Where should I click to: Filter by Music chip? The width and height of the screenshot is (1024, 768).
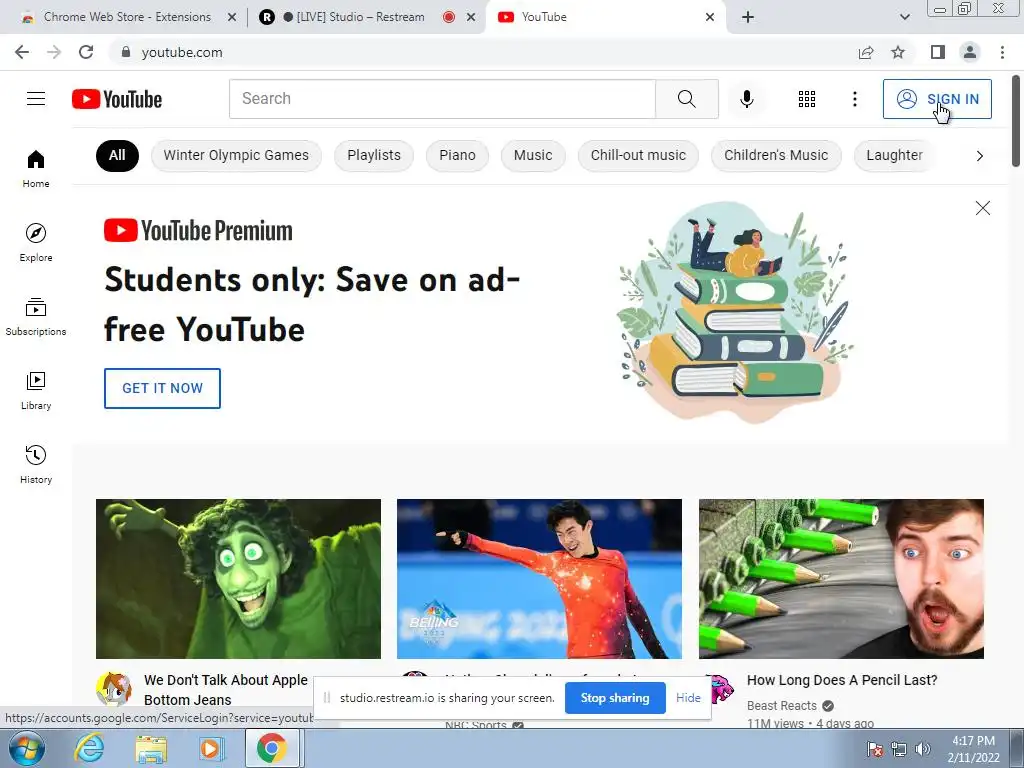[x=533, y=155]
